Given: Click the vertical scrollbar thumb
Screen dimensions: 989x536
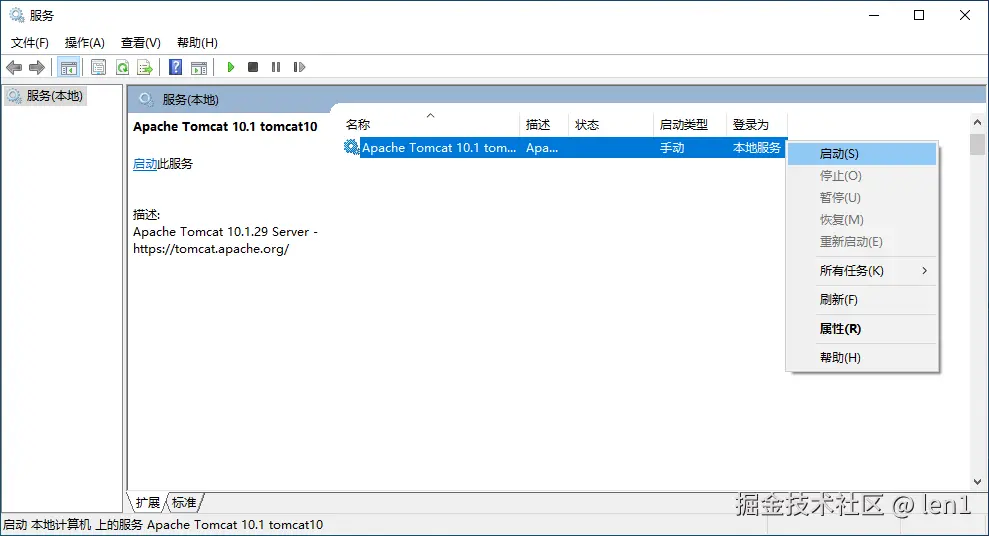Looking at the screenshot, I should (977, 144).
